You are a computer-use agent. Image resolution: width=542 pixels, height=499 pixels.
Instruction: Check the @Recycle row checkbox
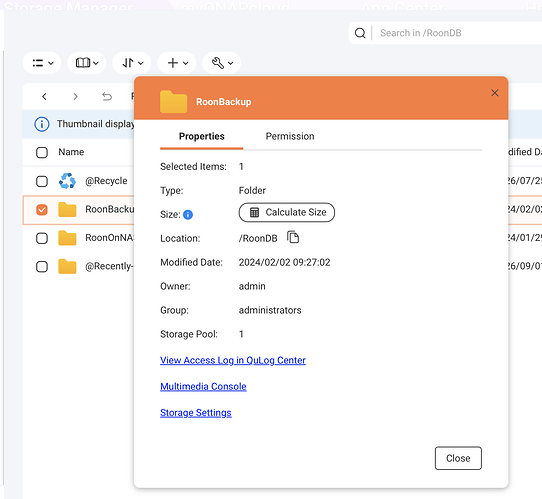click(x=42, y=181)
